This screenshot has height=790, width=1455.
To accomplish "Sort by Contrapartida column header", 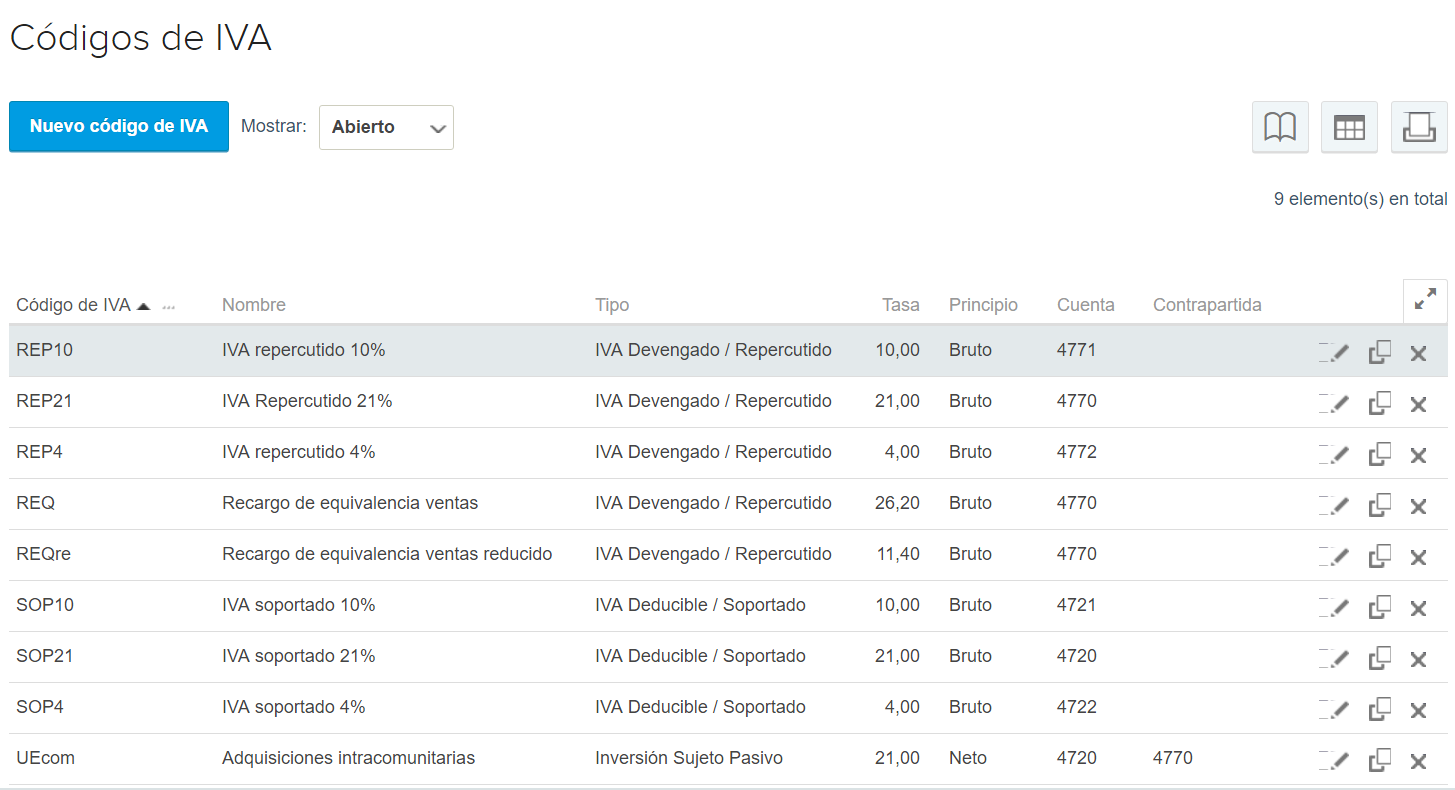I will point(1207,305).
